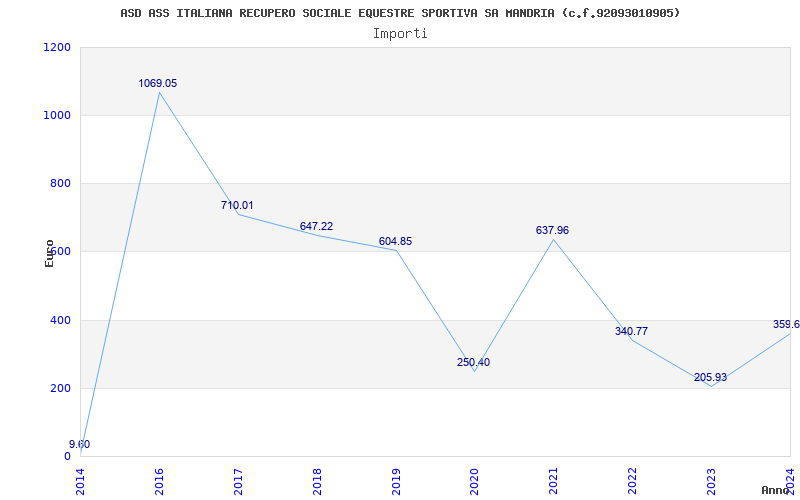This screenshot has width=800, height=500.
Task: Click the 2019 x-axis label
Action: (396, 482)
